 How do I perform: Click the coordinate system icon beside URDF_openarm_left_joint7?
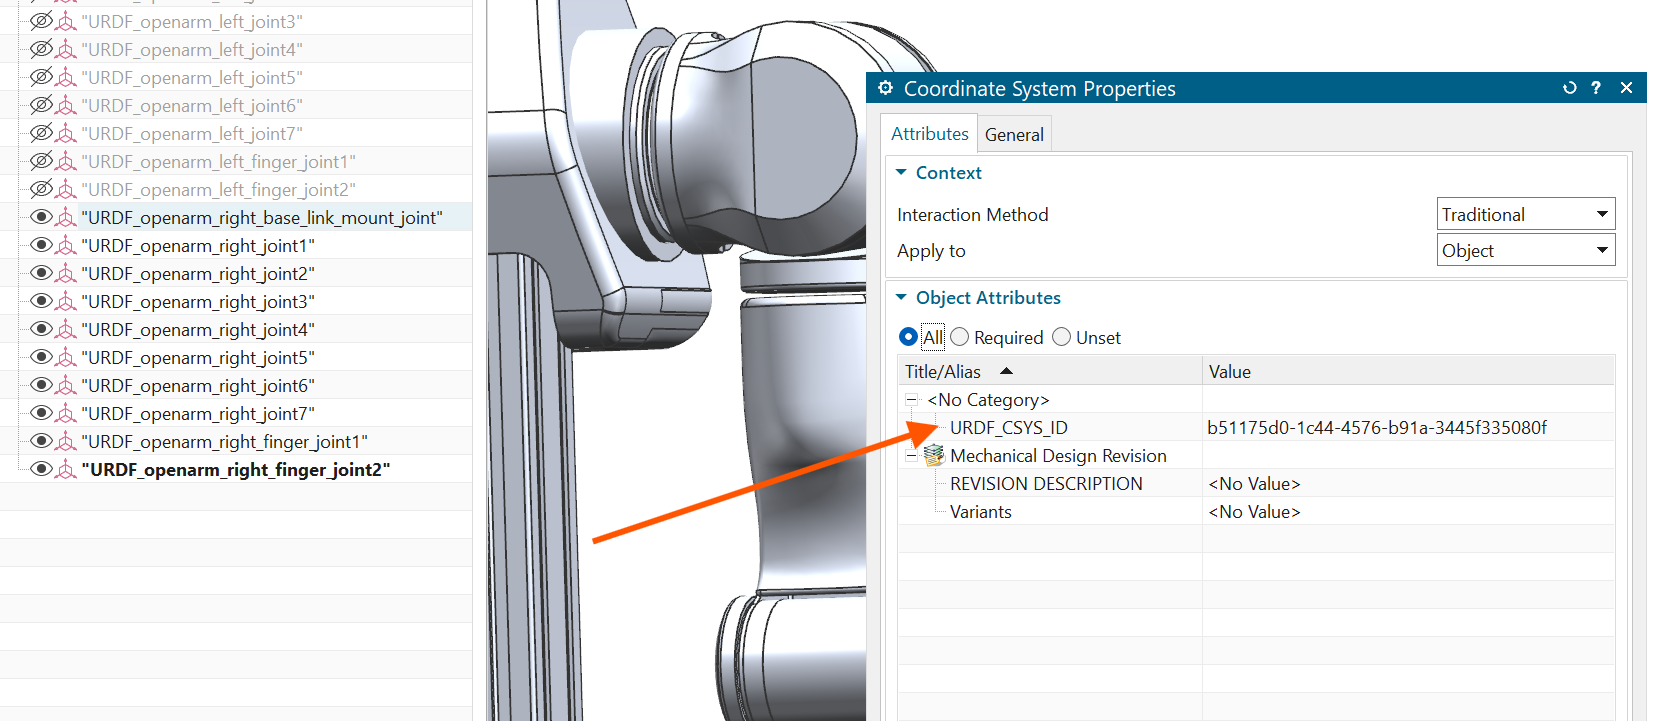click(67, 133)
